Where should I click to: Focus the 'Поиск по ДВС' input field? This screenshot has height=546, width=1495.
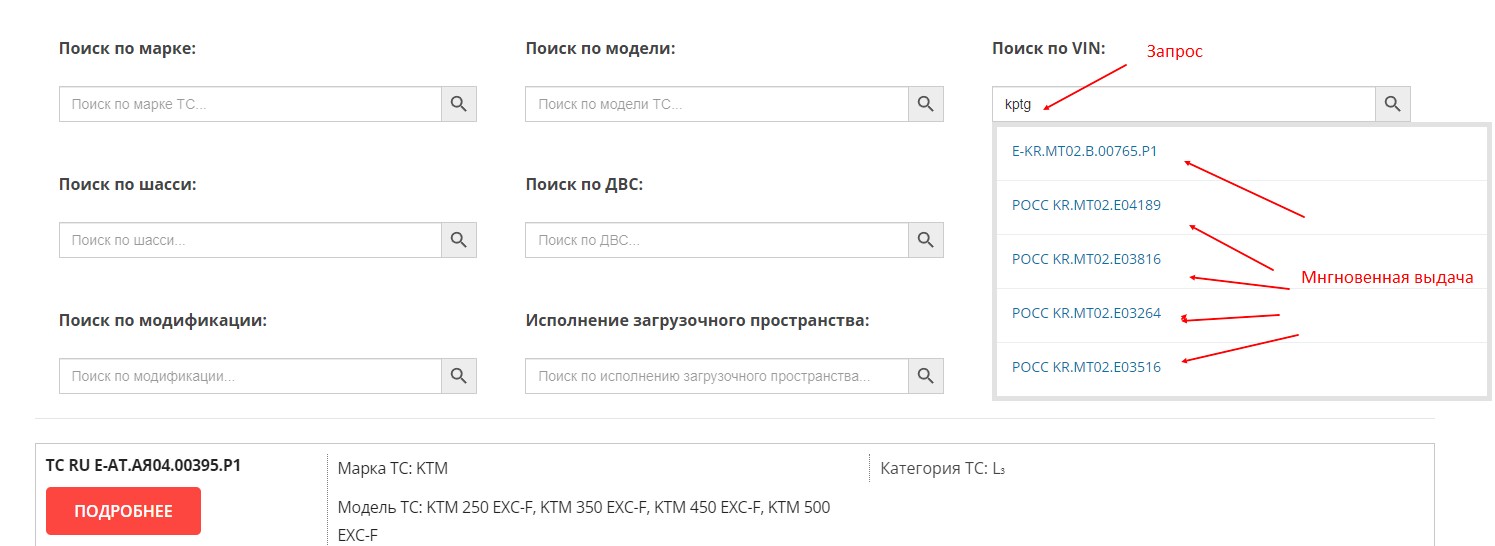point(716,240)
